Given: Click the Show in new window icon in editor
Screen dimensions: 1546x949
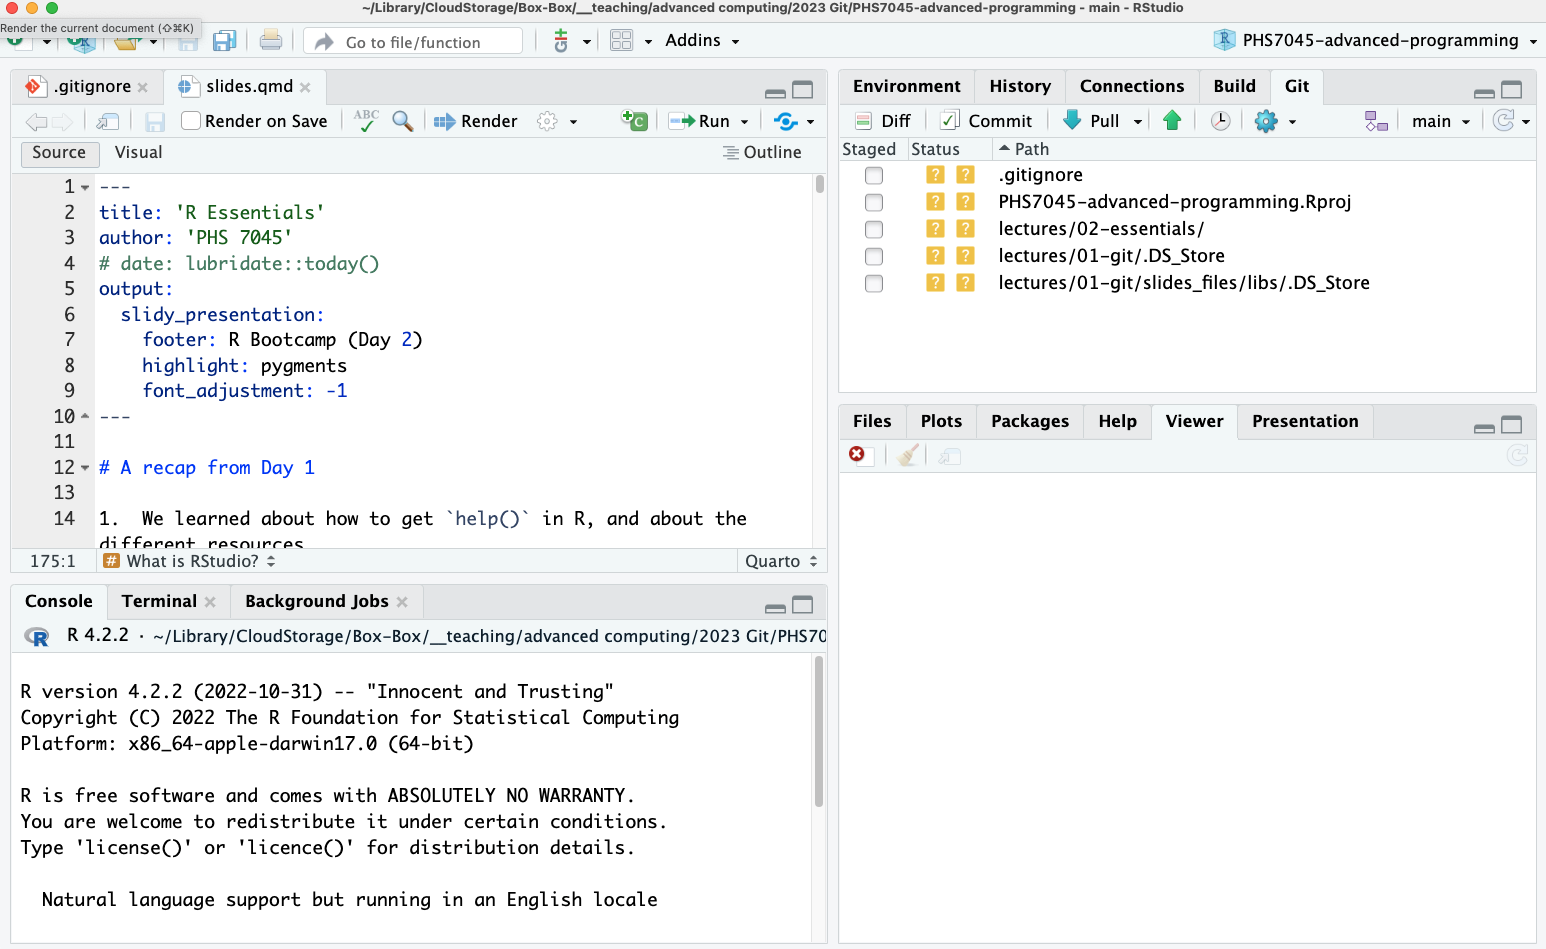Looking at the screenshot, I should [x=108, y=121].
